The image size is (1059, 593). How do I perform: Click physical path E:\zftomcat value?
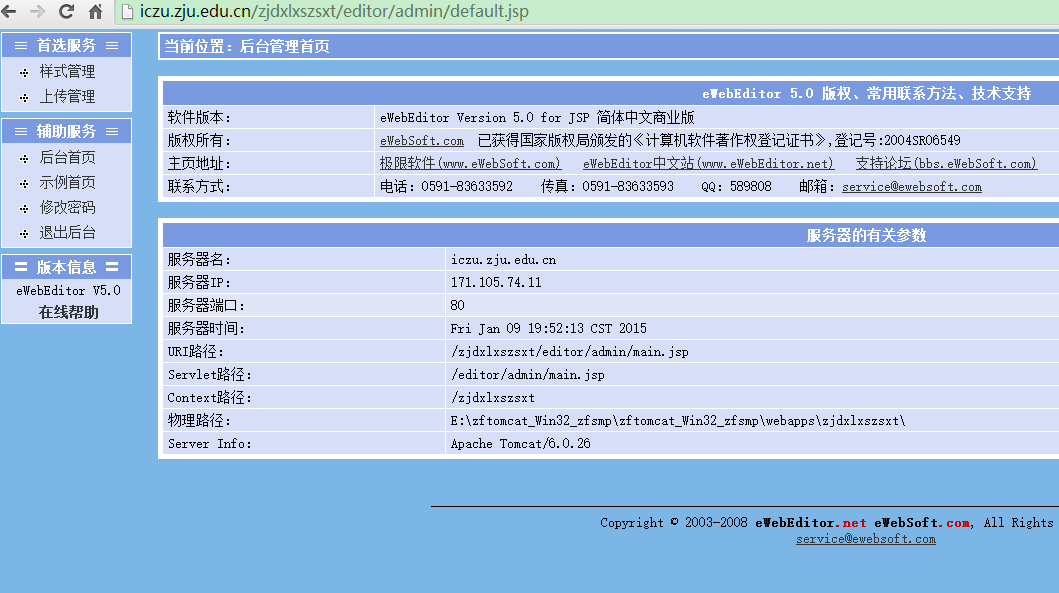click(677, 421)
